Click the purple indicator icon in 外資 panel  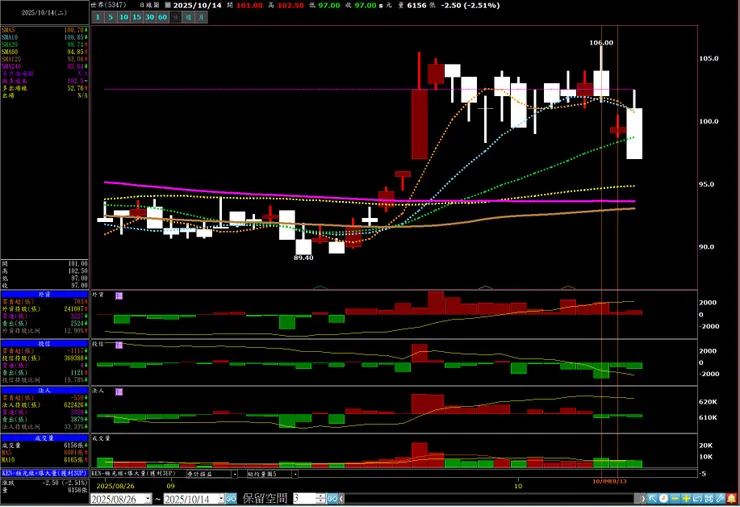[x=119, y=296]
